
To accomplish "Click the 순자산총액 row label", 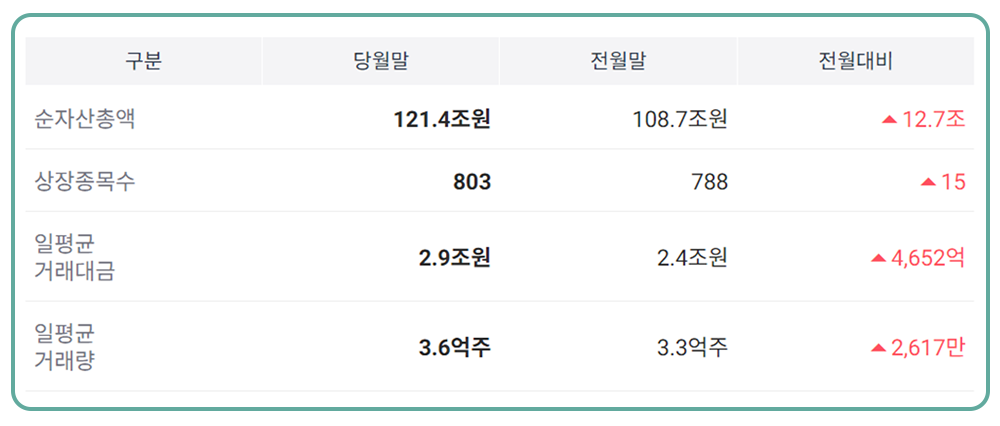I will click(84, 120).
